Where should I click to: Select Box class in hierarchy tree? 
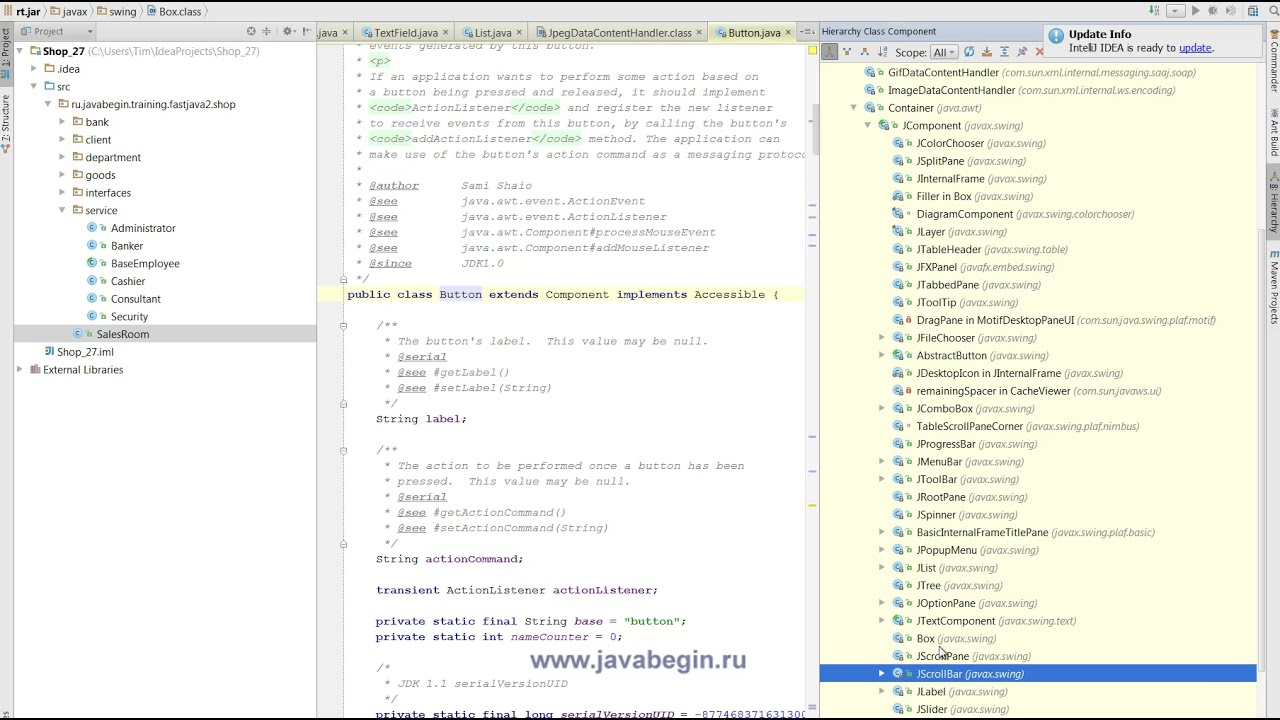point(926,639)
